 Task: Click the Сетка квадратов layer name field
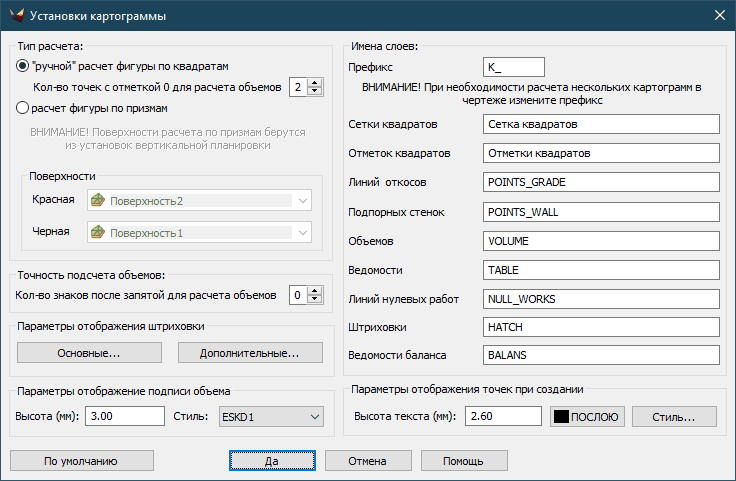pos(600,125)
